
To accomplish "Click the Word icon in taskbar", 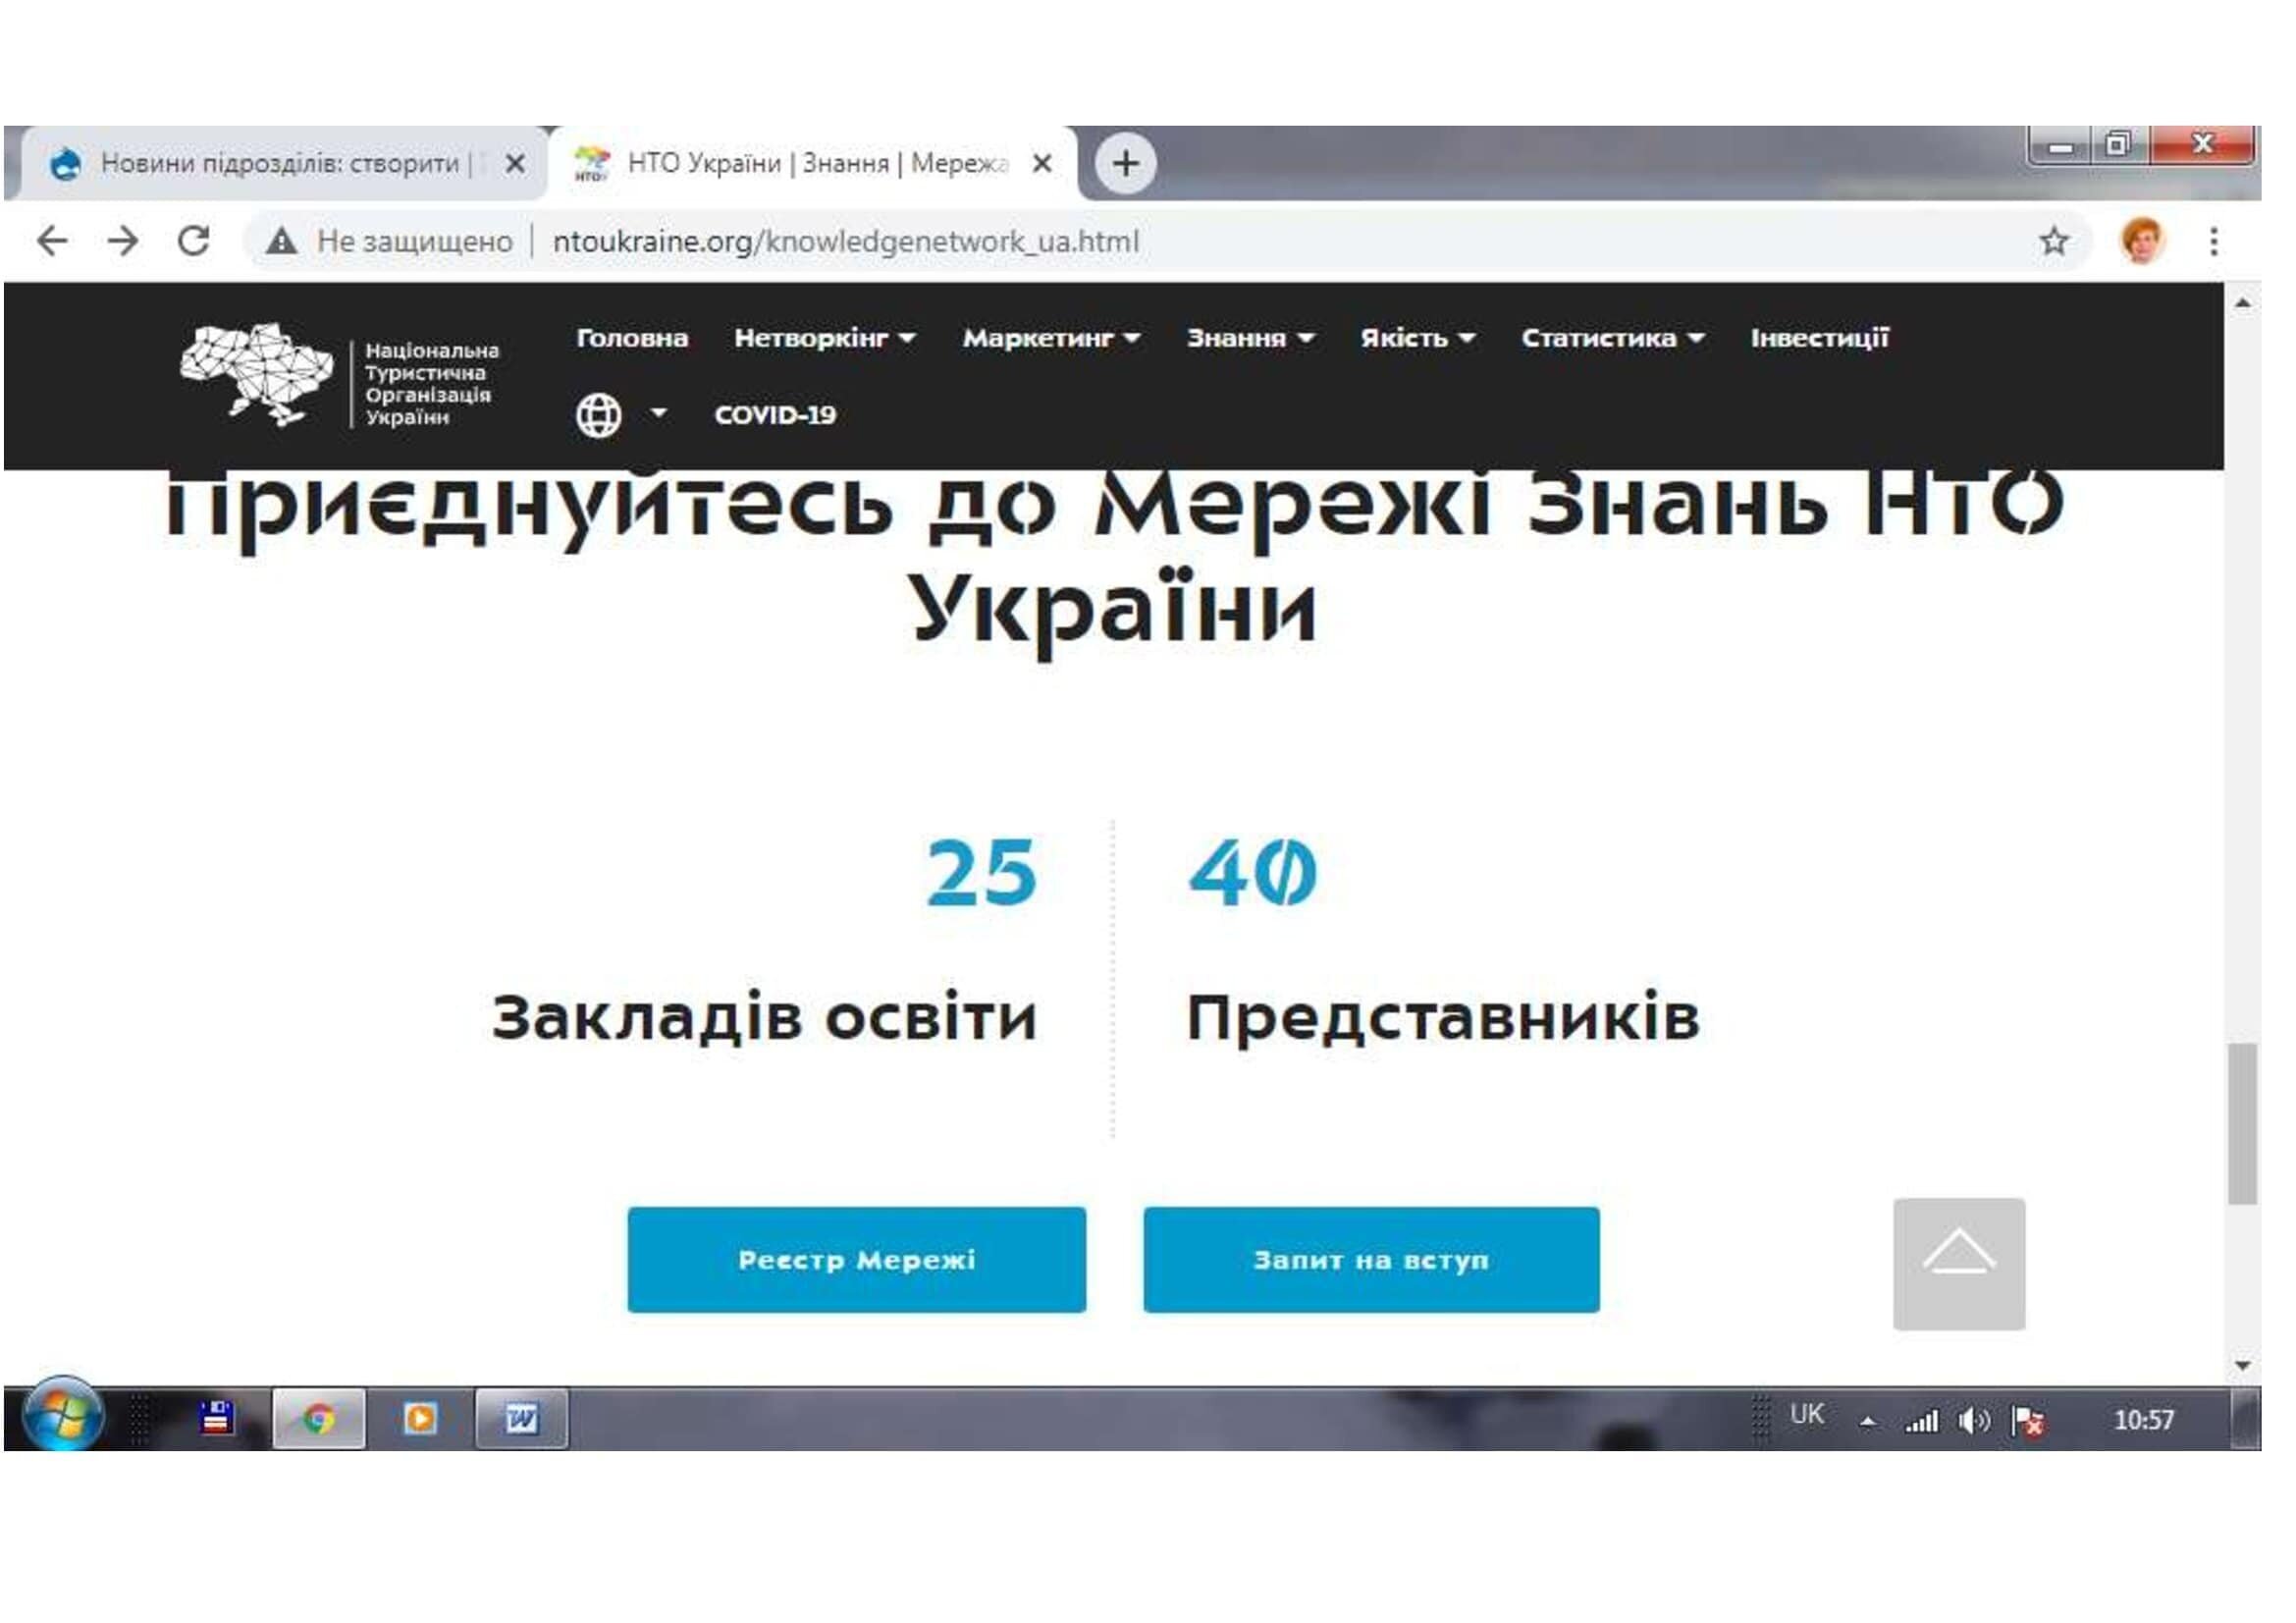I will pos(521,1418).
